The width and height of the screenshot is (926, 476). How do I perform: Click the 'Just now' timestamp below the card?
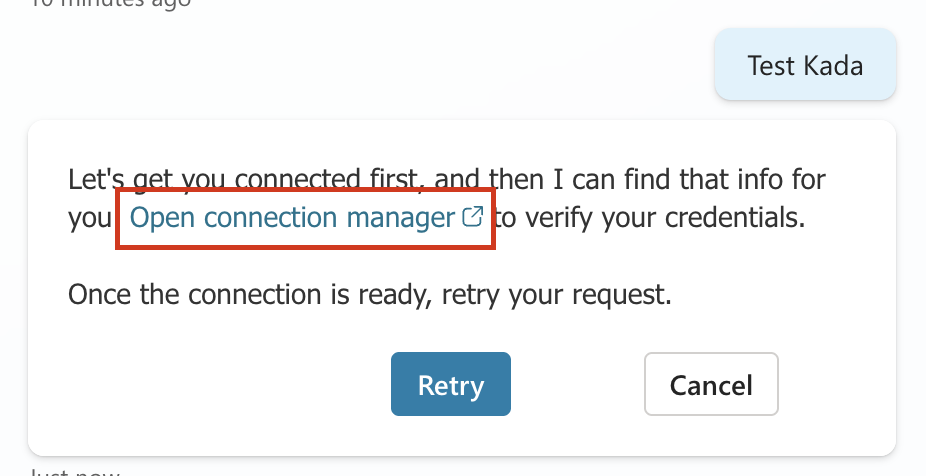[x=75, y=470]
